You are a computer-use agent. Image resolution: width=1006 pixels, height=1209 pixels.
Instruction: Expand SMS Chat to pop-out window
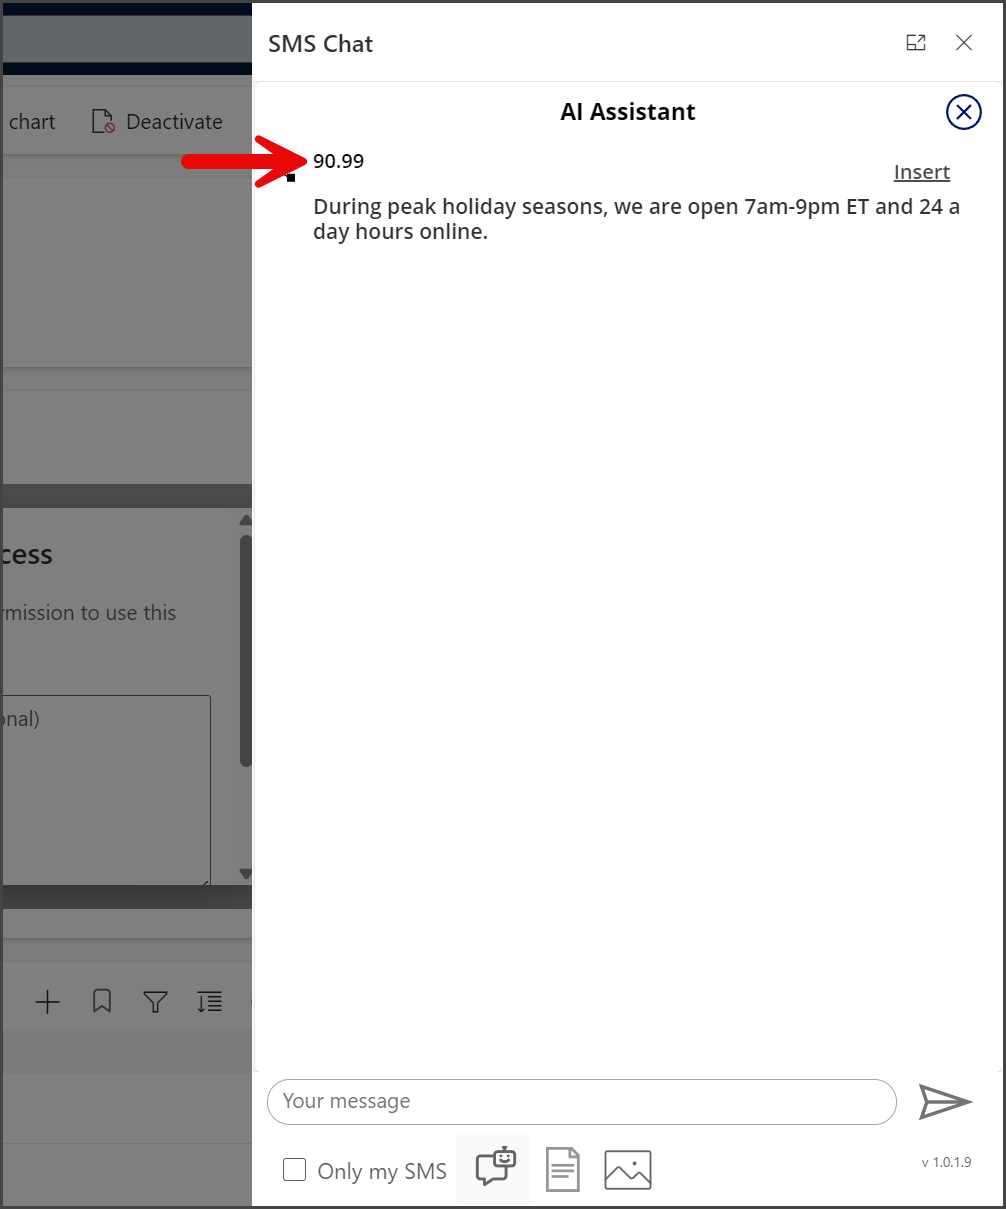click(x=916, y=43)
